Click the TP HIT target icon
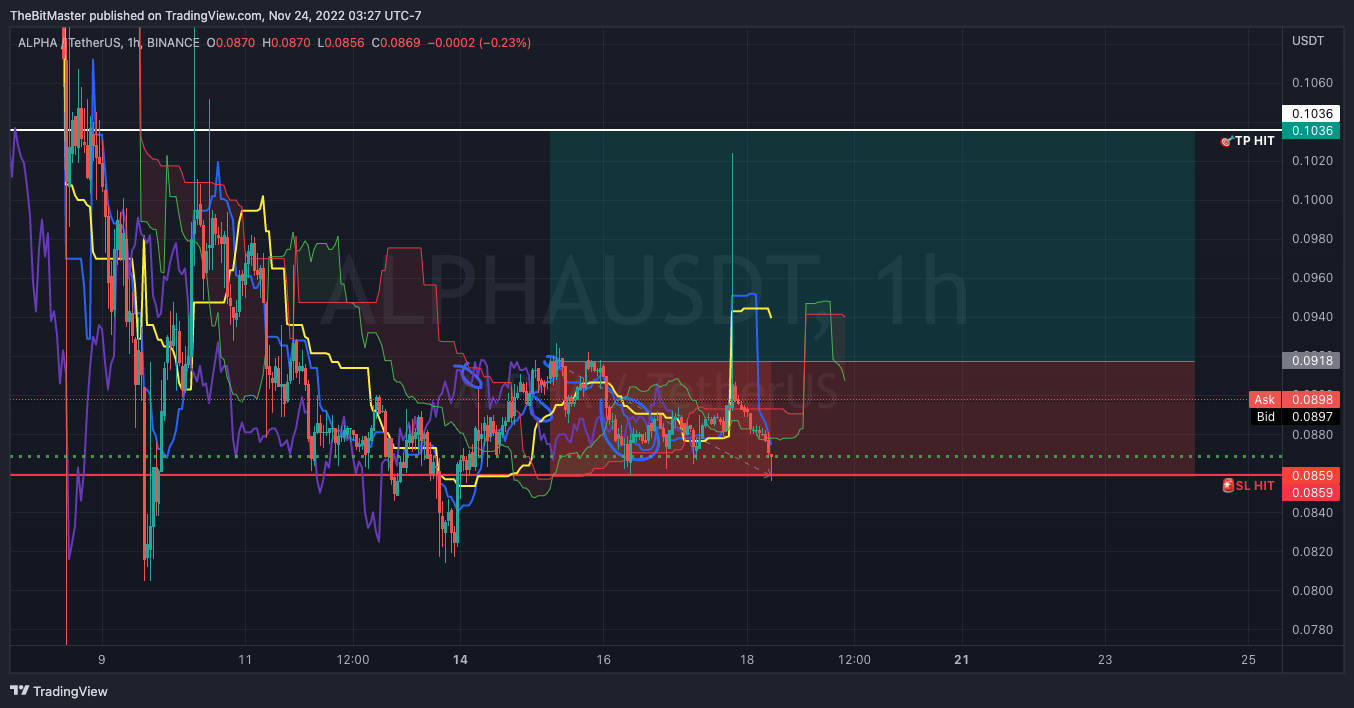Image resolution: width=1354 pixels, height=708 pixels. tap(1226, 142)
